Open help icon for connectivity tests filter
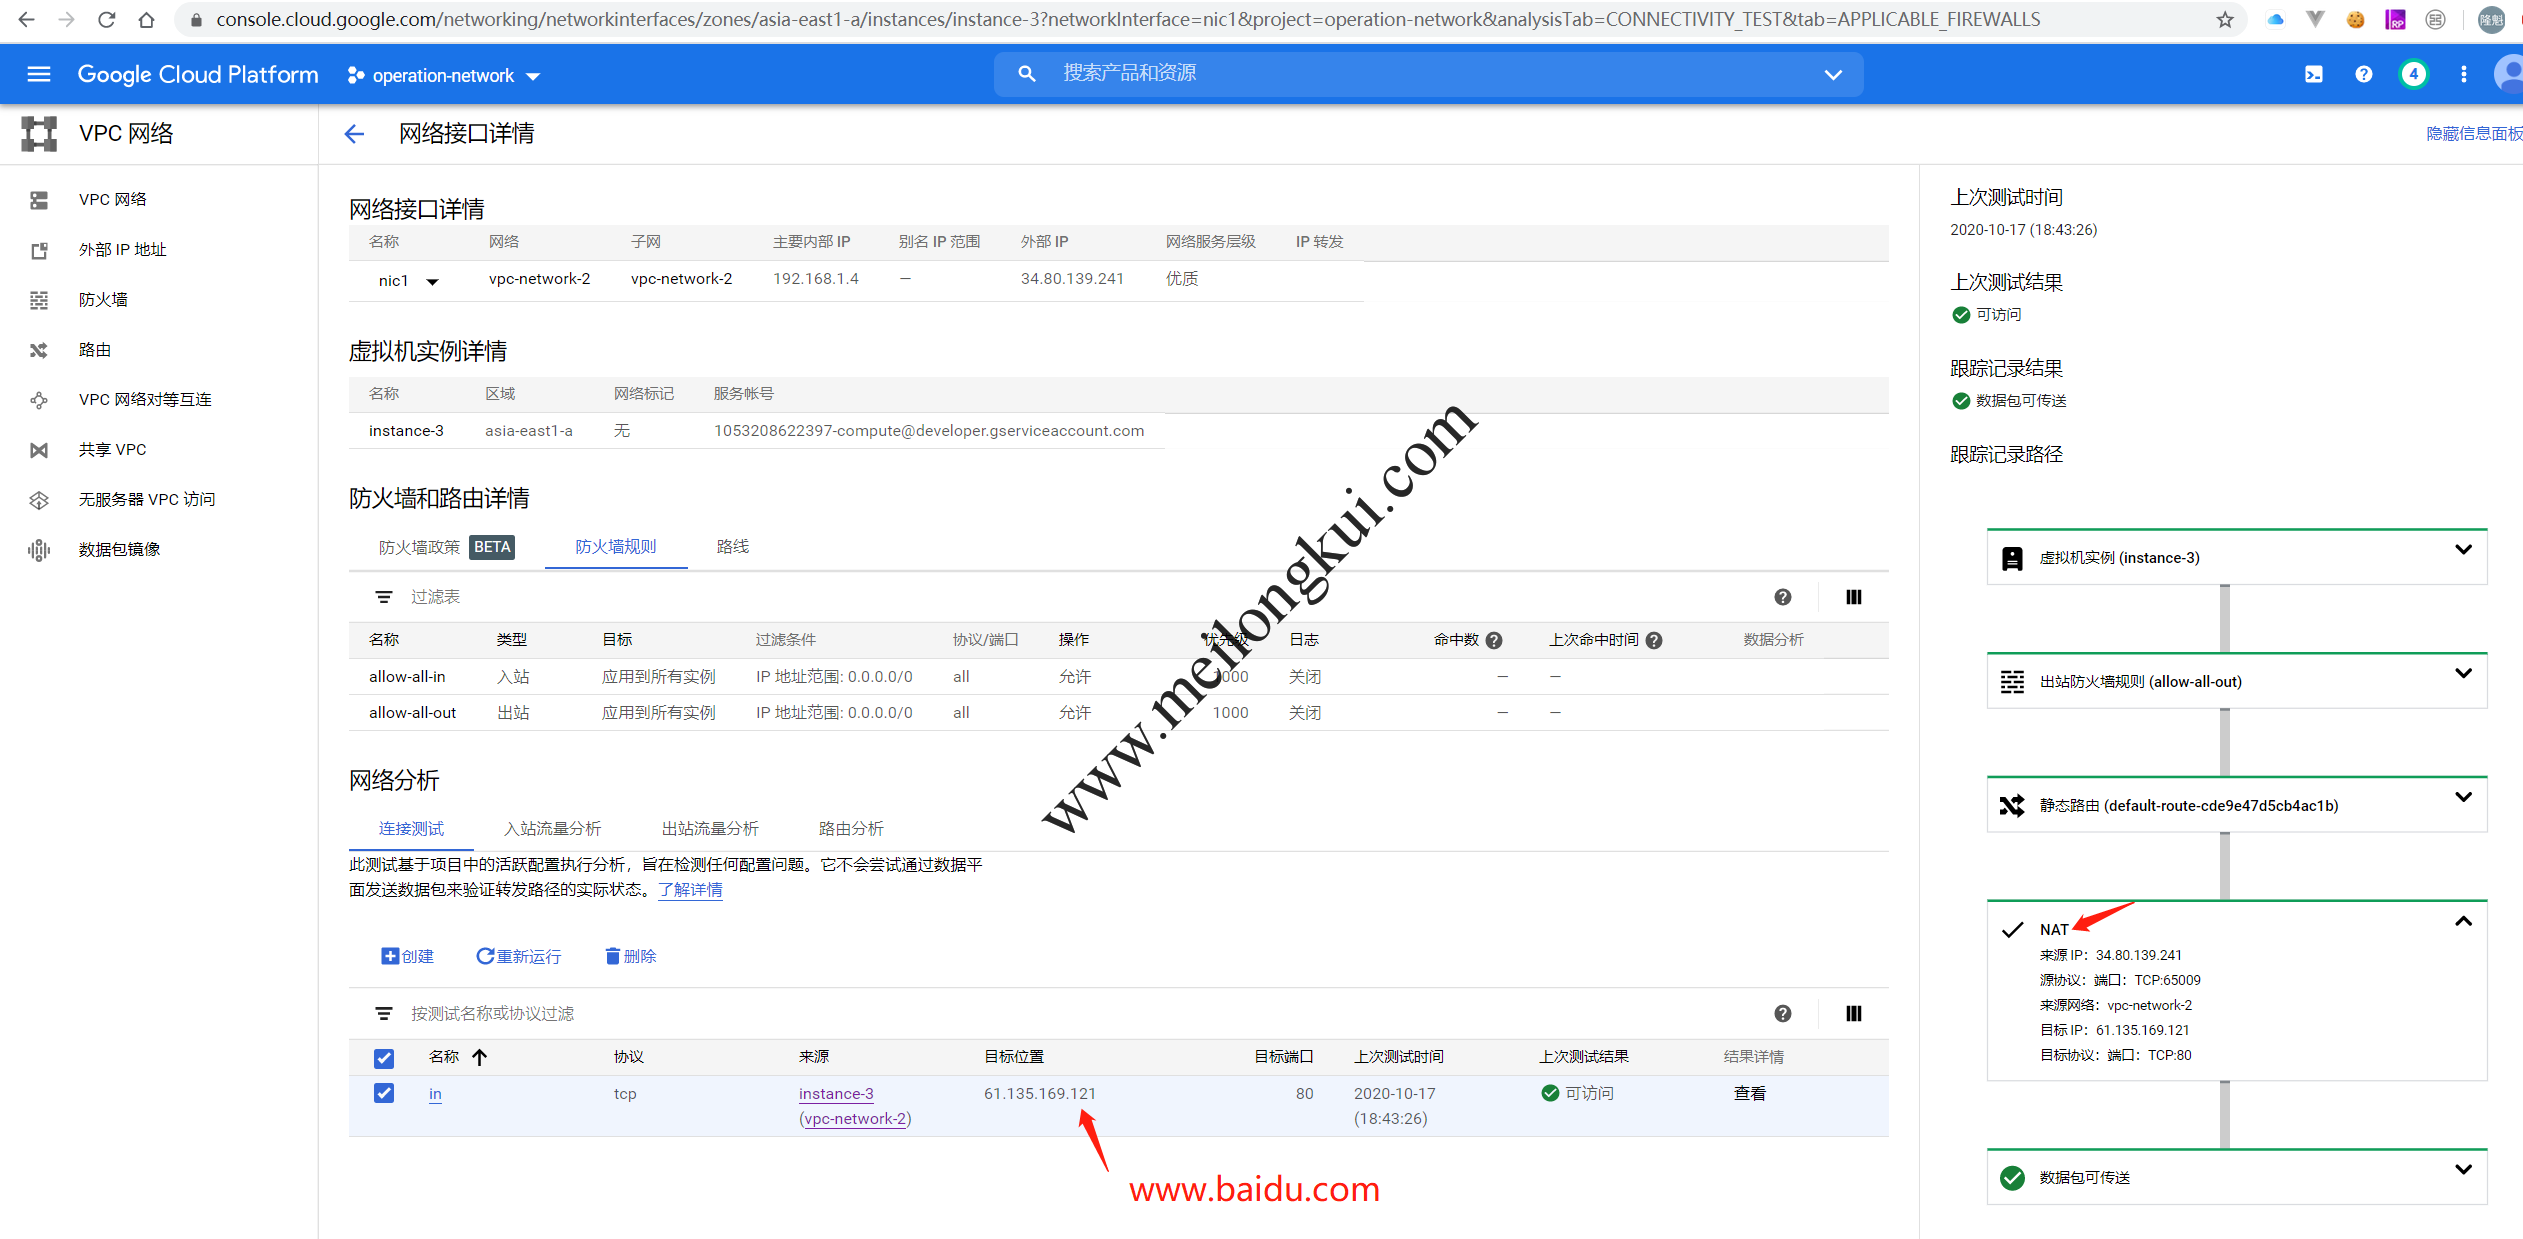The width and height of the screenshot is (2523, 1239). pyautogui.click(x=1783, y=1014)
